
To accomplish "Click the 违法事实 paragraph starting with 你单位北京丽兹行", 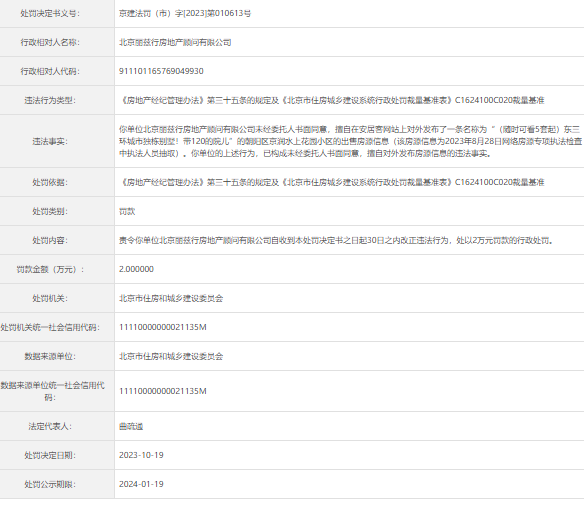I will click(350, 142).
